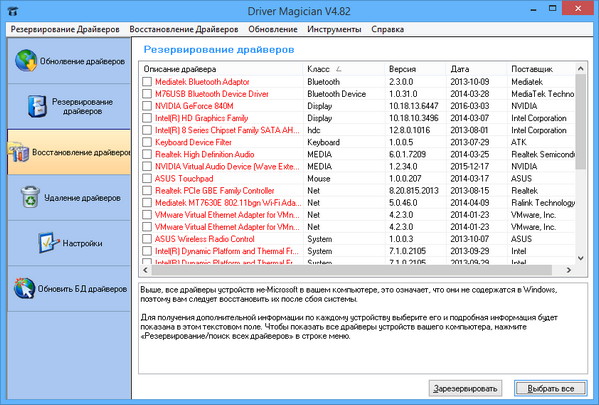The image size is (599, 405).
Task: Open the Резервирование Драйверов menu
Action: (x=65, y=29)
